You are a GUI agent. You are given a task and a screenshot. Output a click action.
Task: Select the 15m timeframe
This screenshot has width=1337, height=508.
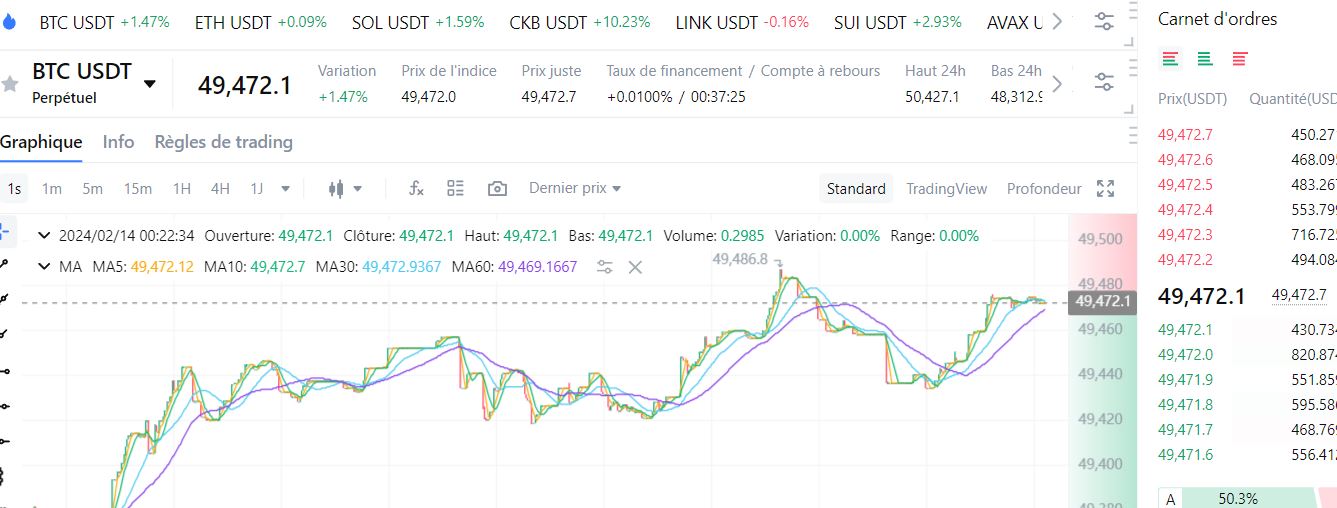click(x=137, y=188)
